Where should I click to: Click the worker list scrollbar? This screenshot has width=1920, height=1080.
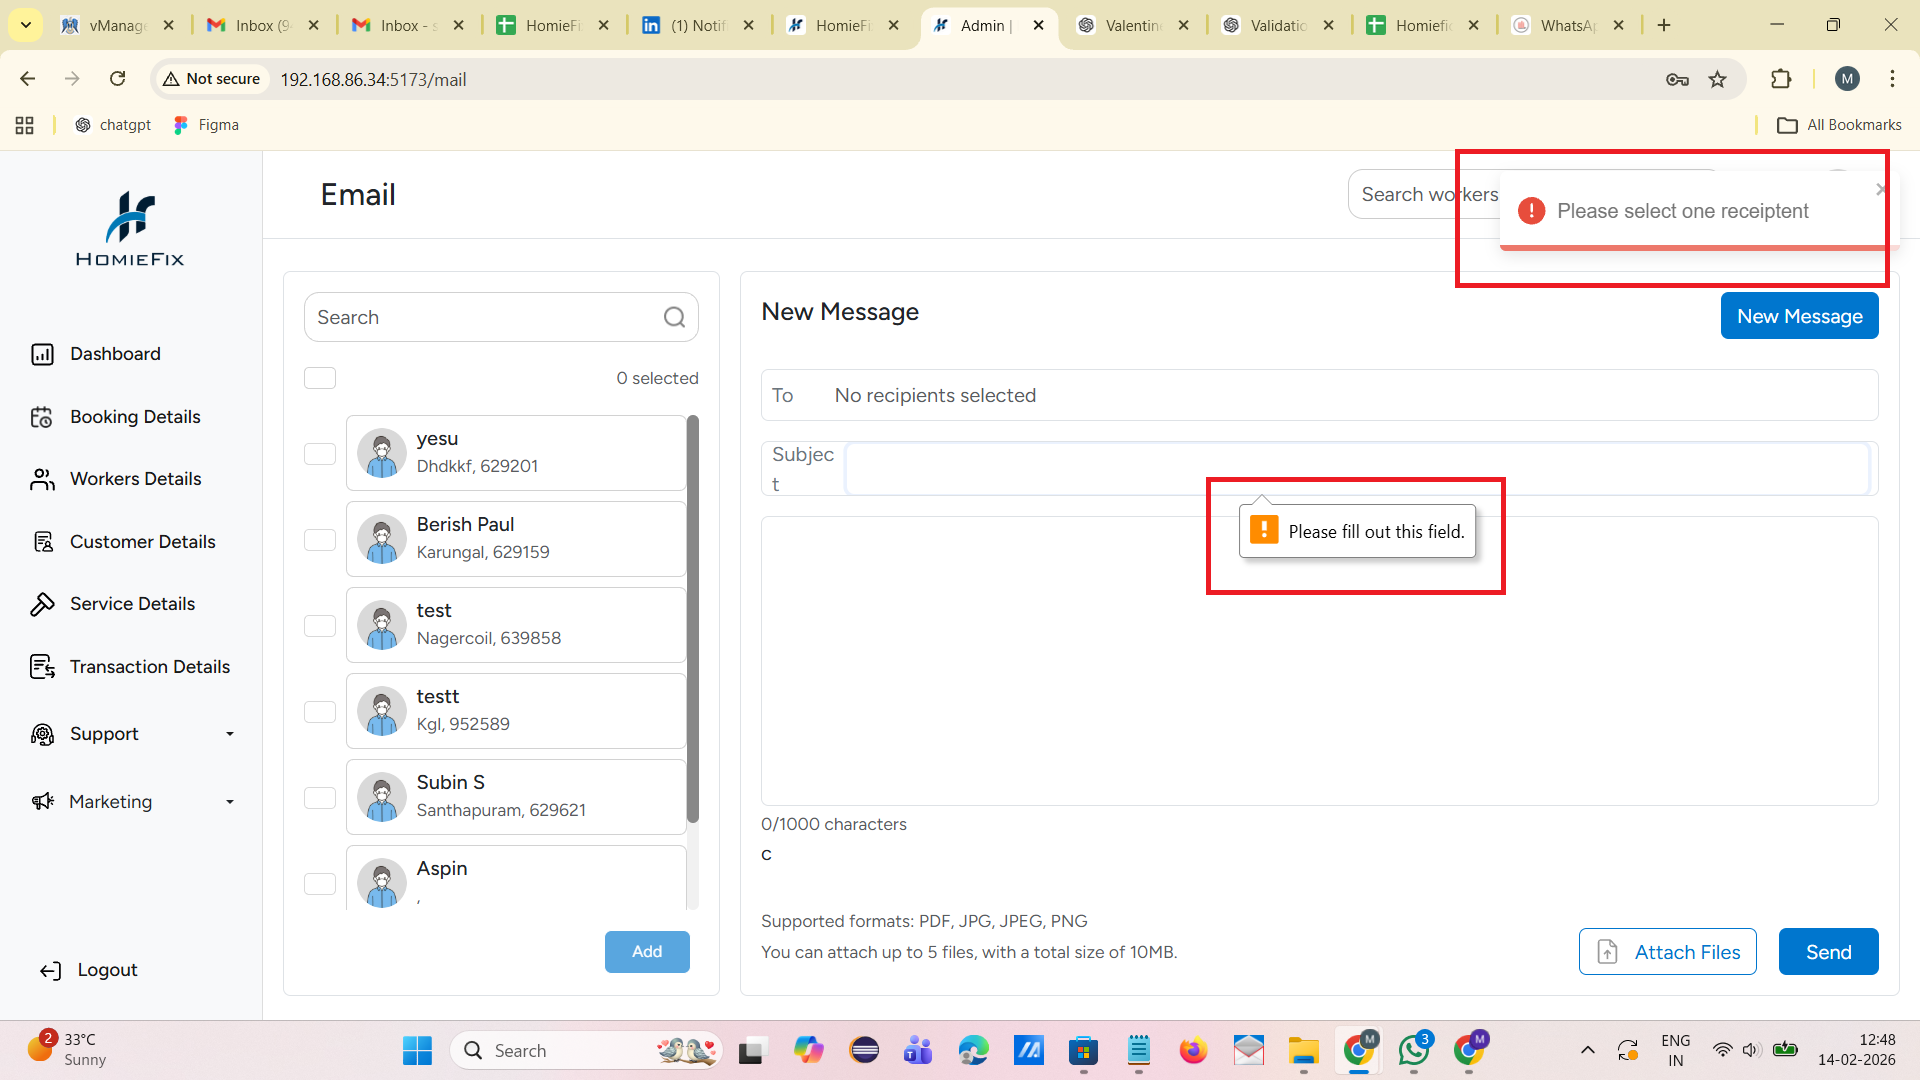[693, 620]
